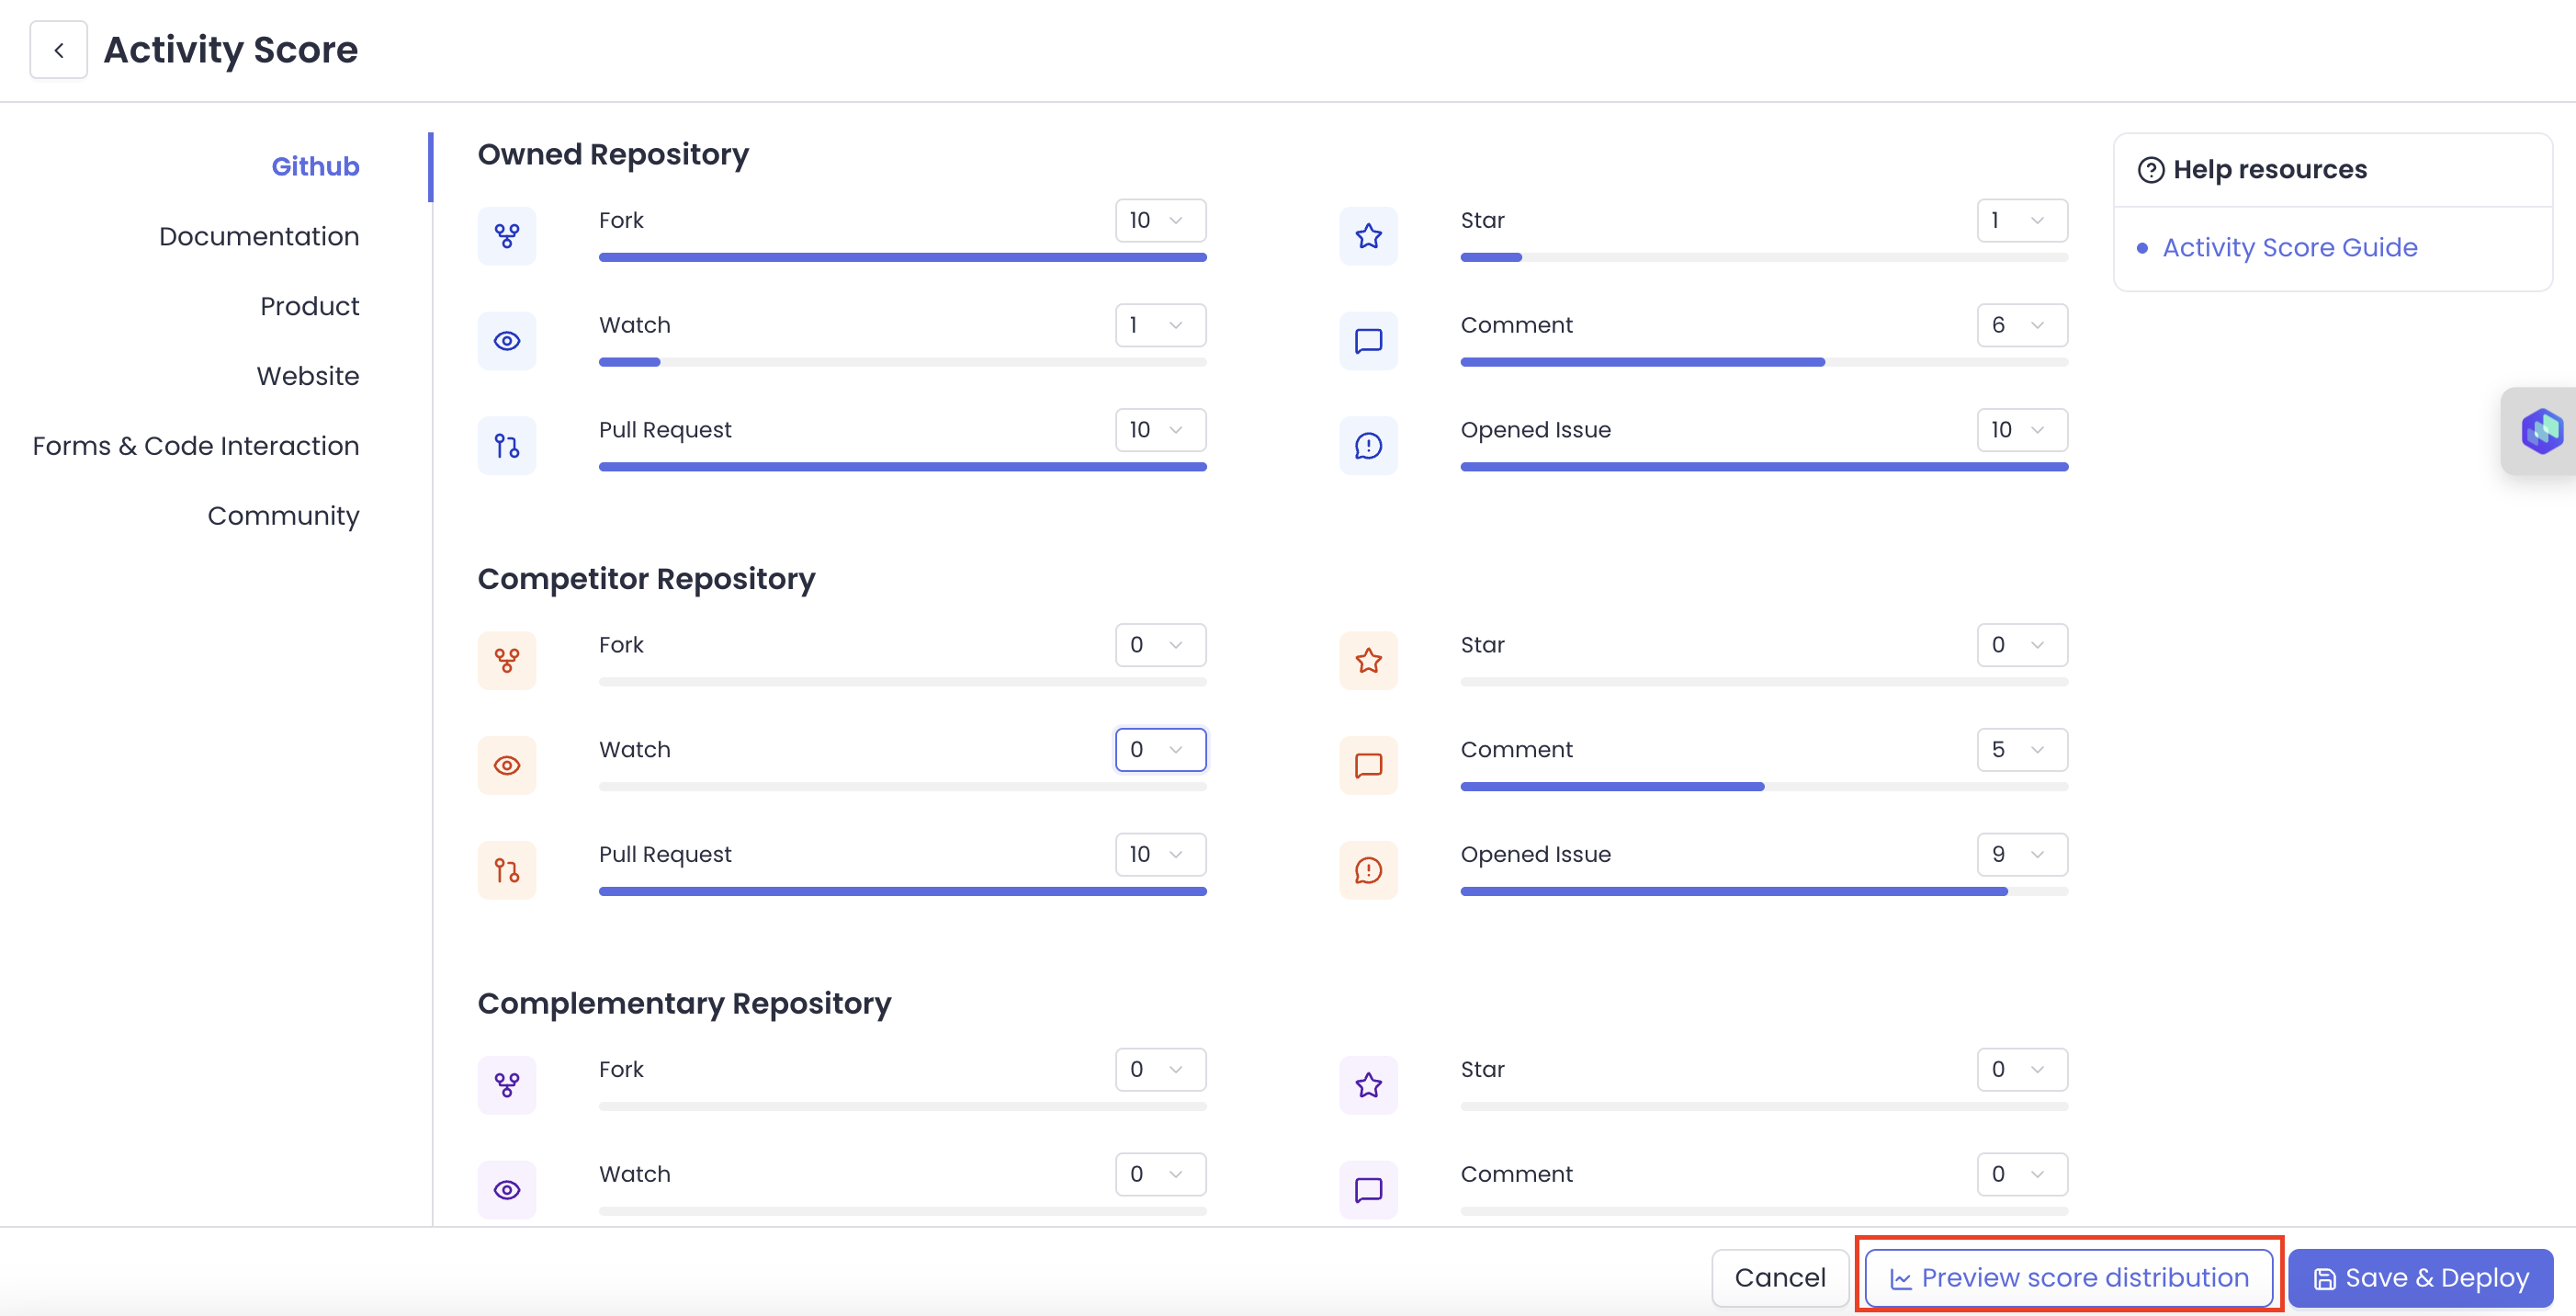This screenshot has height=1316, width=2576.
Task: Select Forms & Code Interaction section
Action: [196, 446]
